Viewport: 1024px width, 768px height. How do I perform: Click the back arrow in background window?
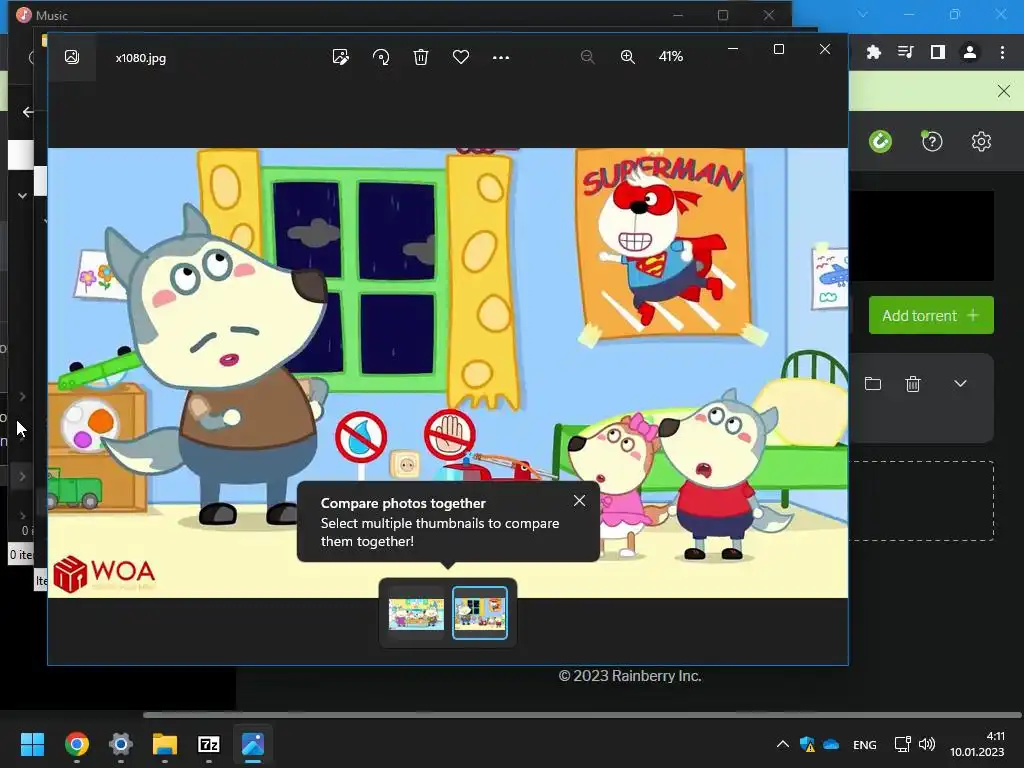(28, 112)
